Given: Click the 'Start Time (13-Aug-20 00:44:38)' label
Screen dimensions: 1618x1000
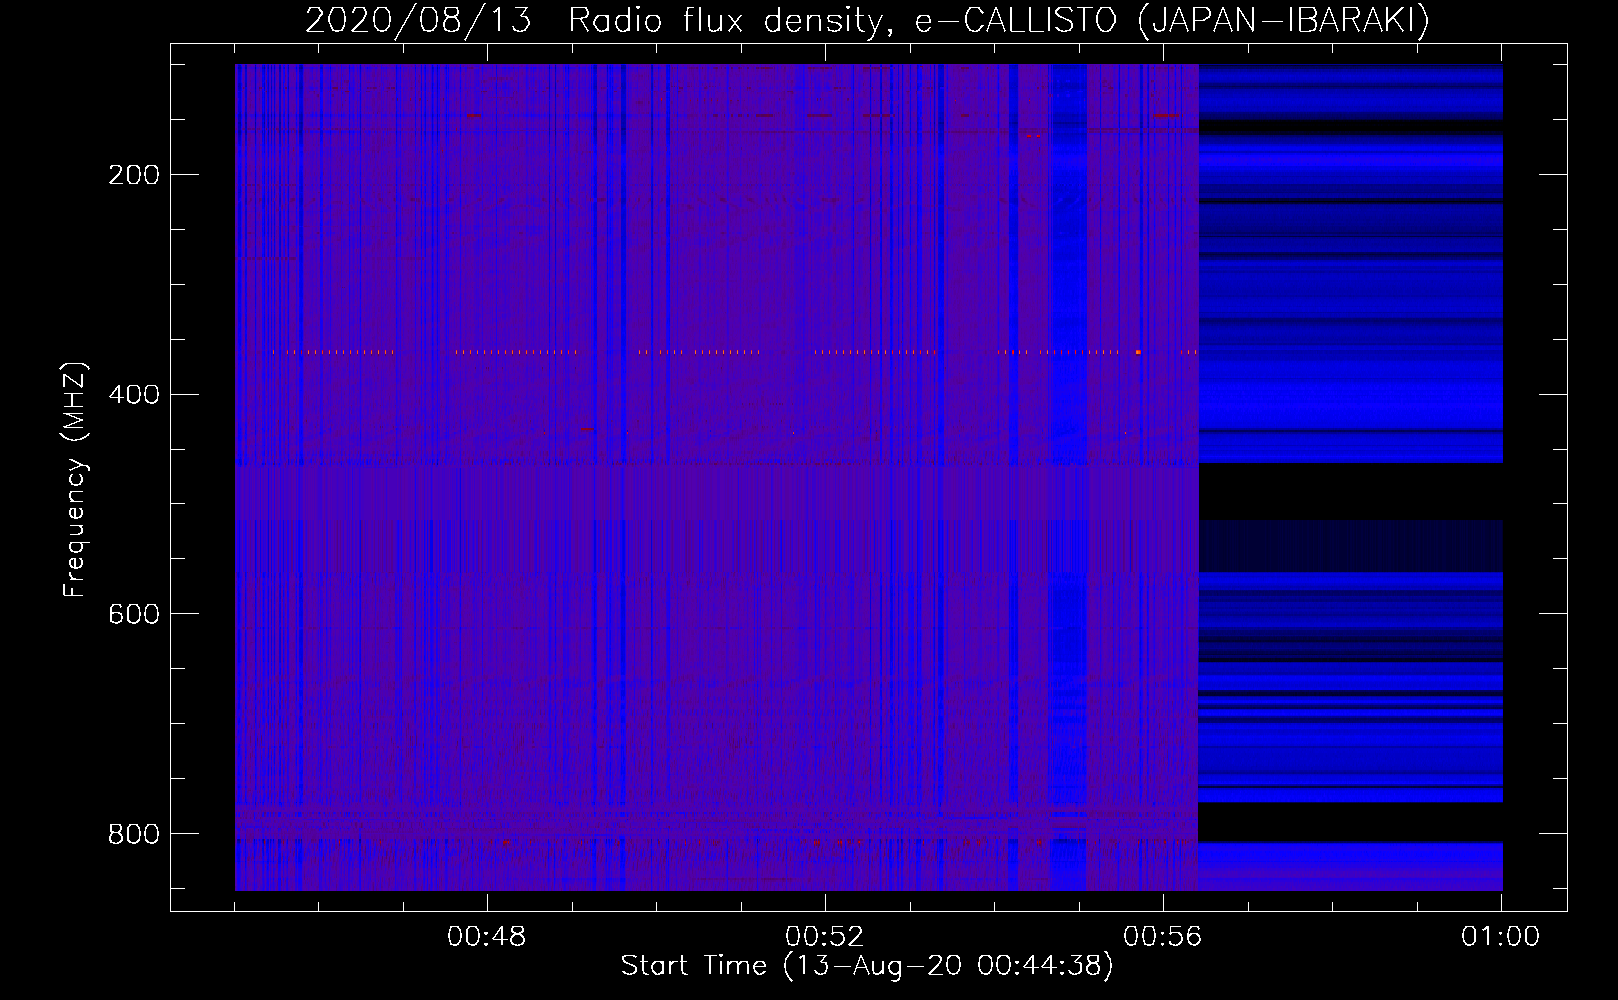Looking at the screenshot, I should pos(867,966).
